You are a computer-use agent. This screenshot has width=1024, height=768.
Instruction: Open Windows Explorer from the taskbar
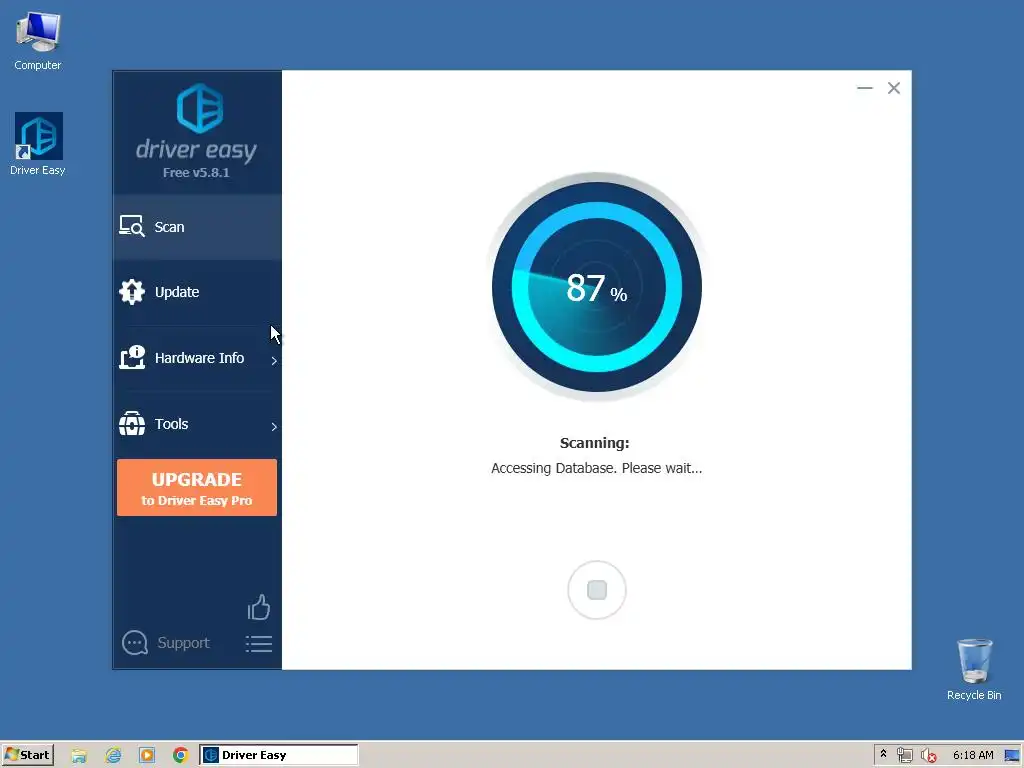pyautogui.click(x=79, y=756)
